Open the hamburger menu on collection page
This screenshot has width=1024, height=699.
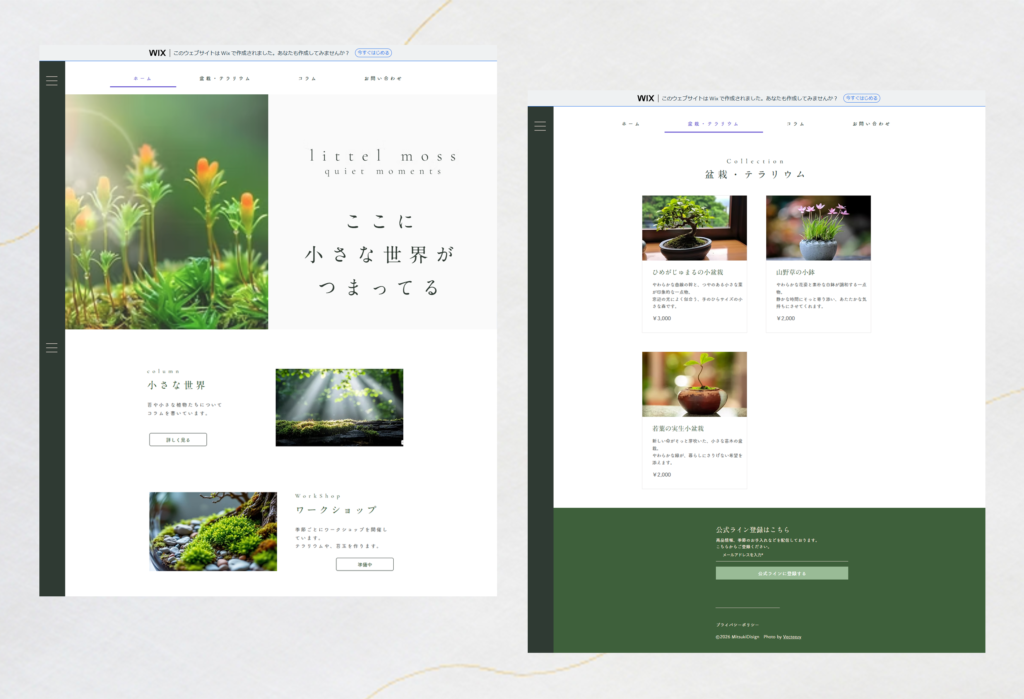[x=540, y=126]
